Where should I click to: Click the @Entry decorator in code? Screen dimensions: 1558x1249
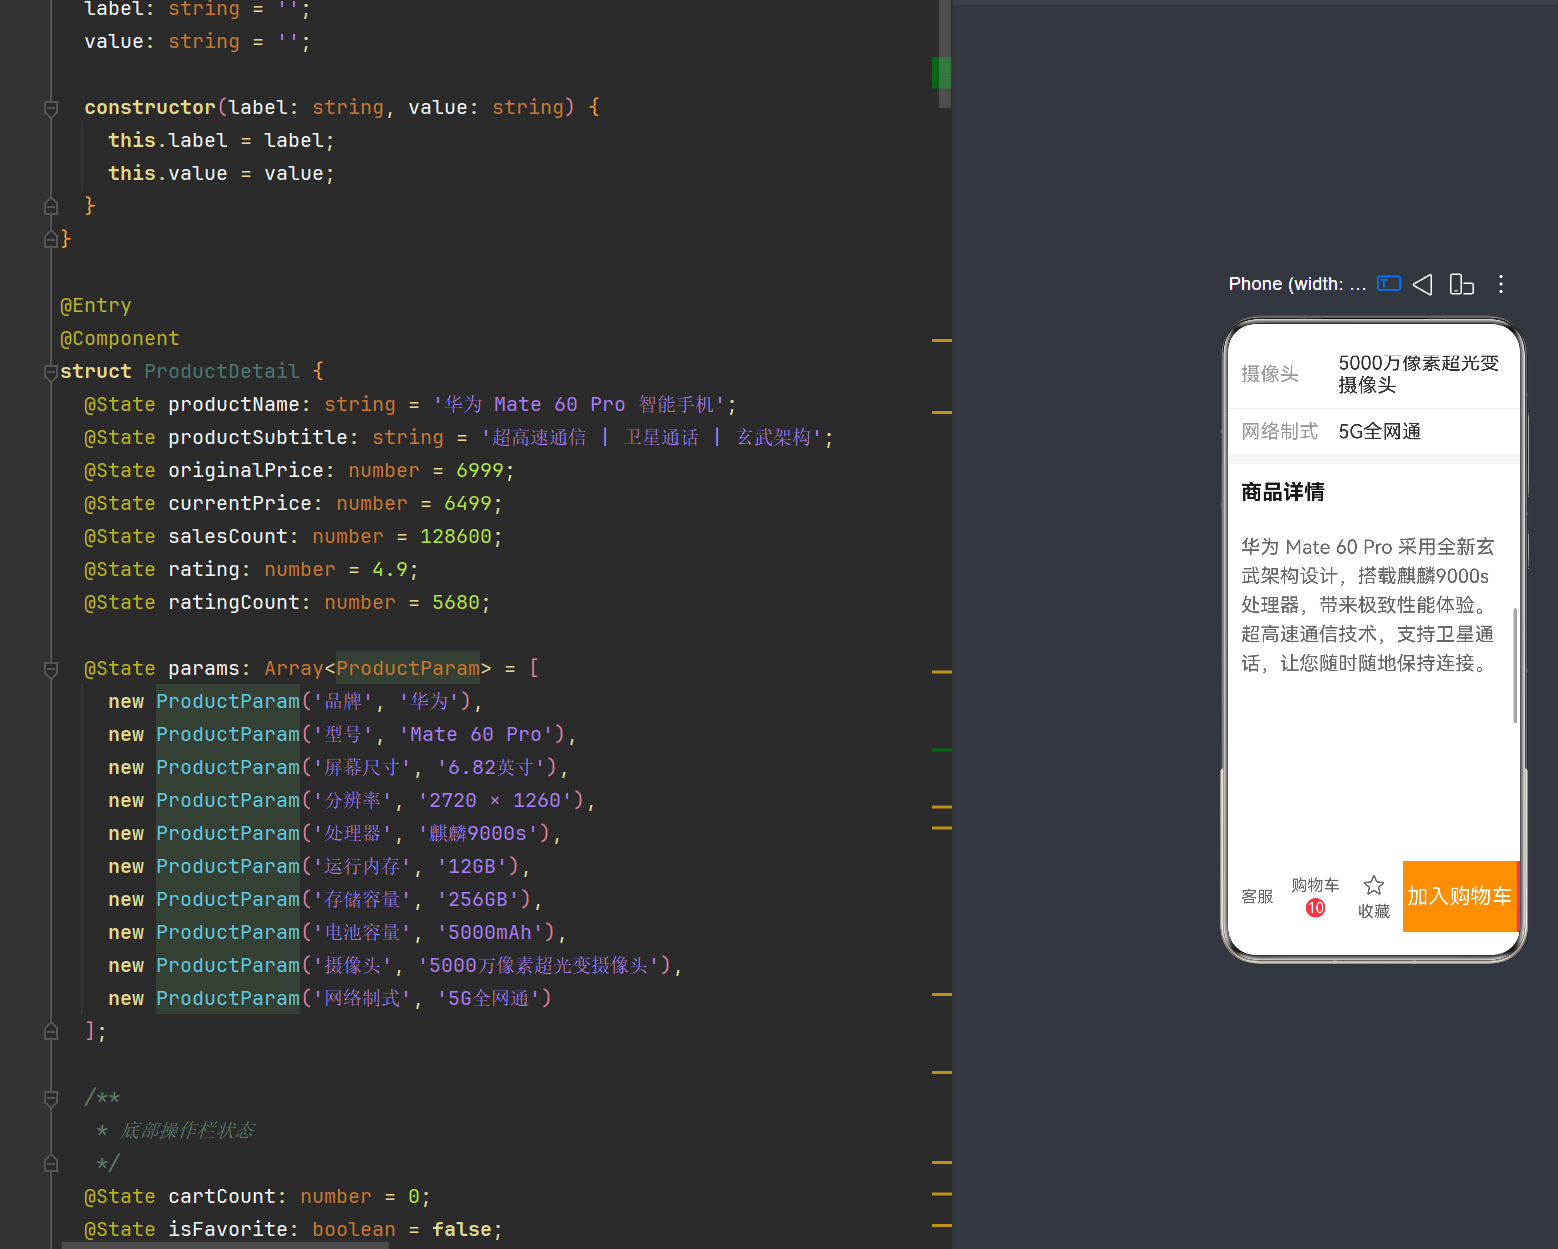(96, 306)
